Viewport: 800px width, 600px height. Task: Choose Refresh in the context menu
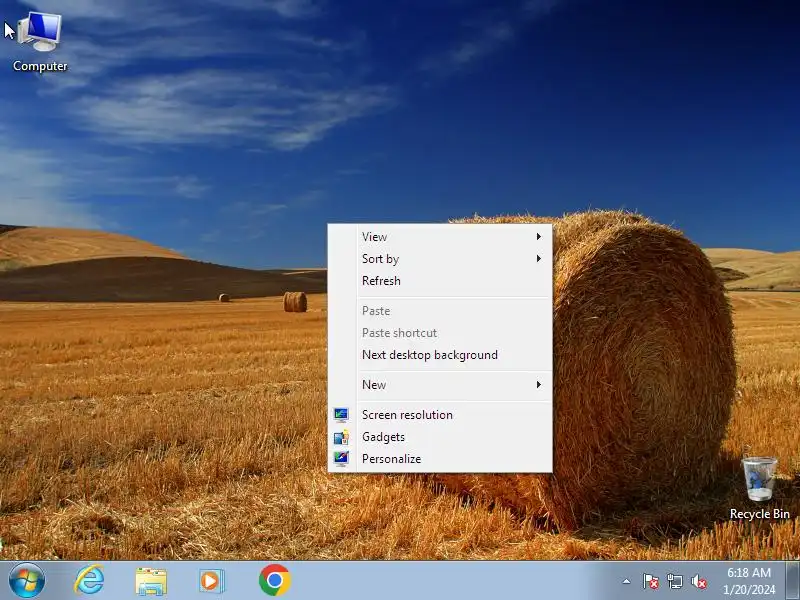pos(440,281)
